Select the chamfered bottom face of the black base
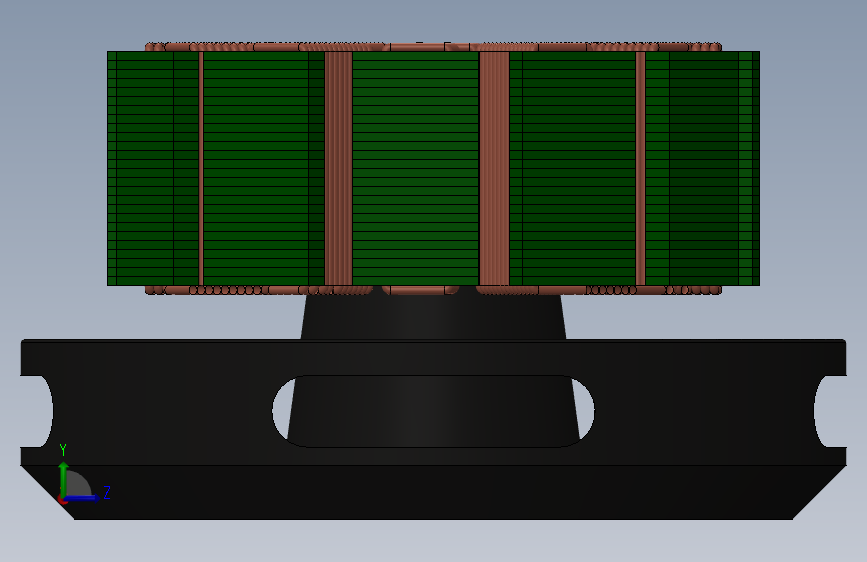 click(433, 492)
